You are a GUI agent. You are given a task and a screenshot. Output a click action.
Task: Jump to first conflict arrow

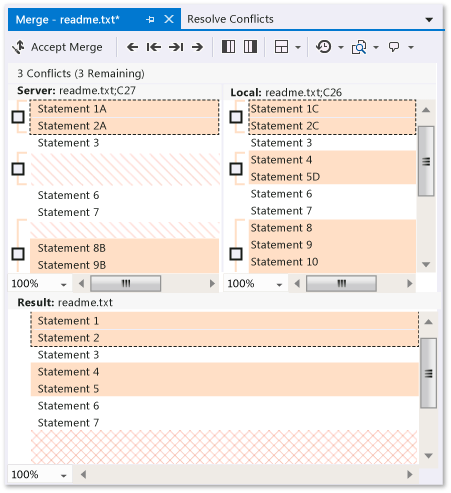154,47
